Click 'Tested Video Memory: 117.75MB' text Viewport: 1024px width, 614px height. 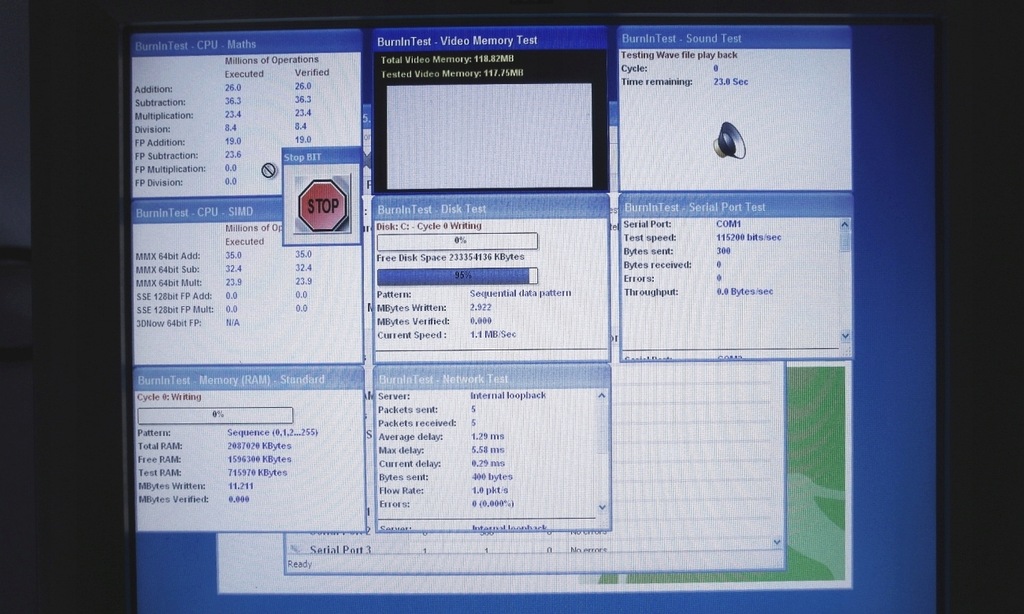(x=452, y=74)
